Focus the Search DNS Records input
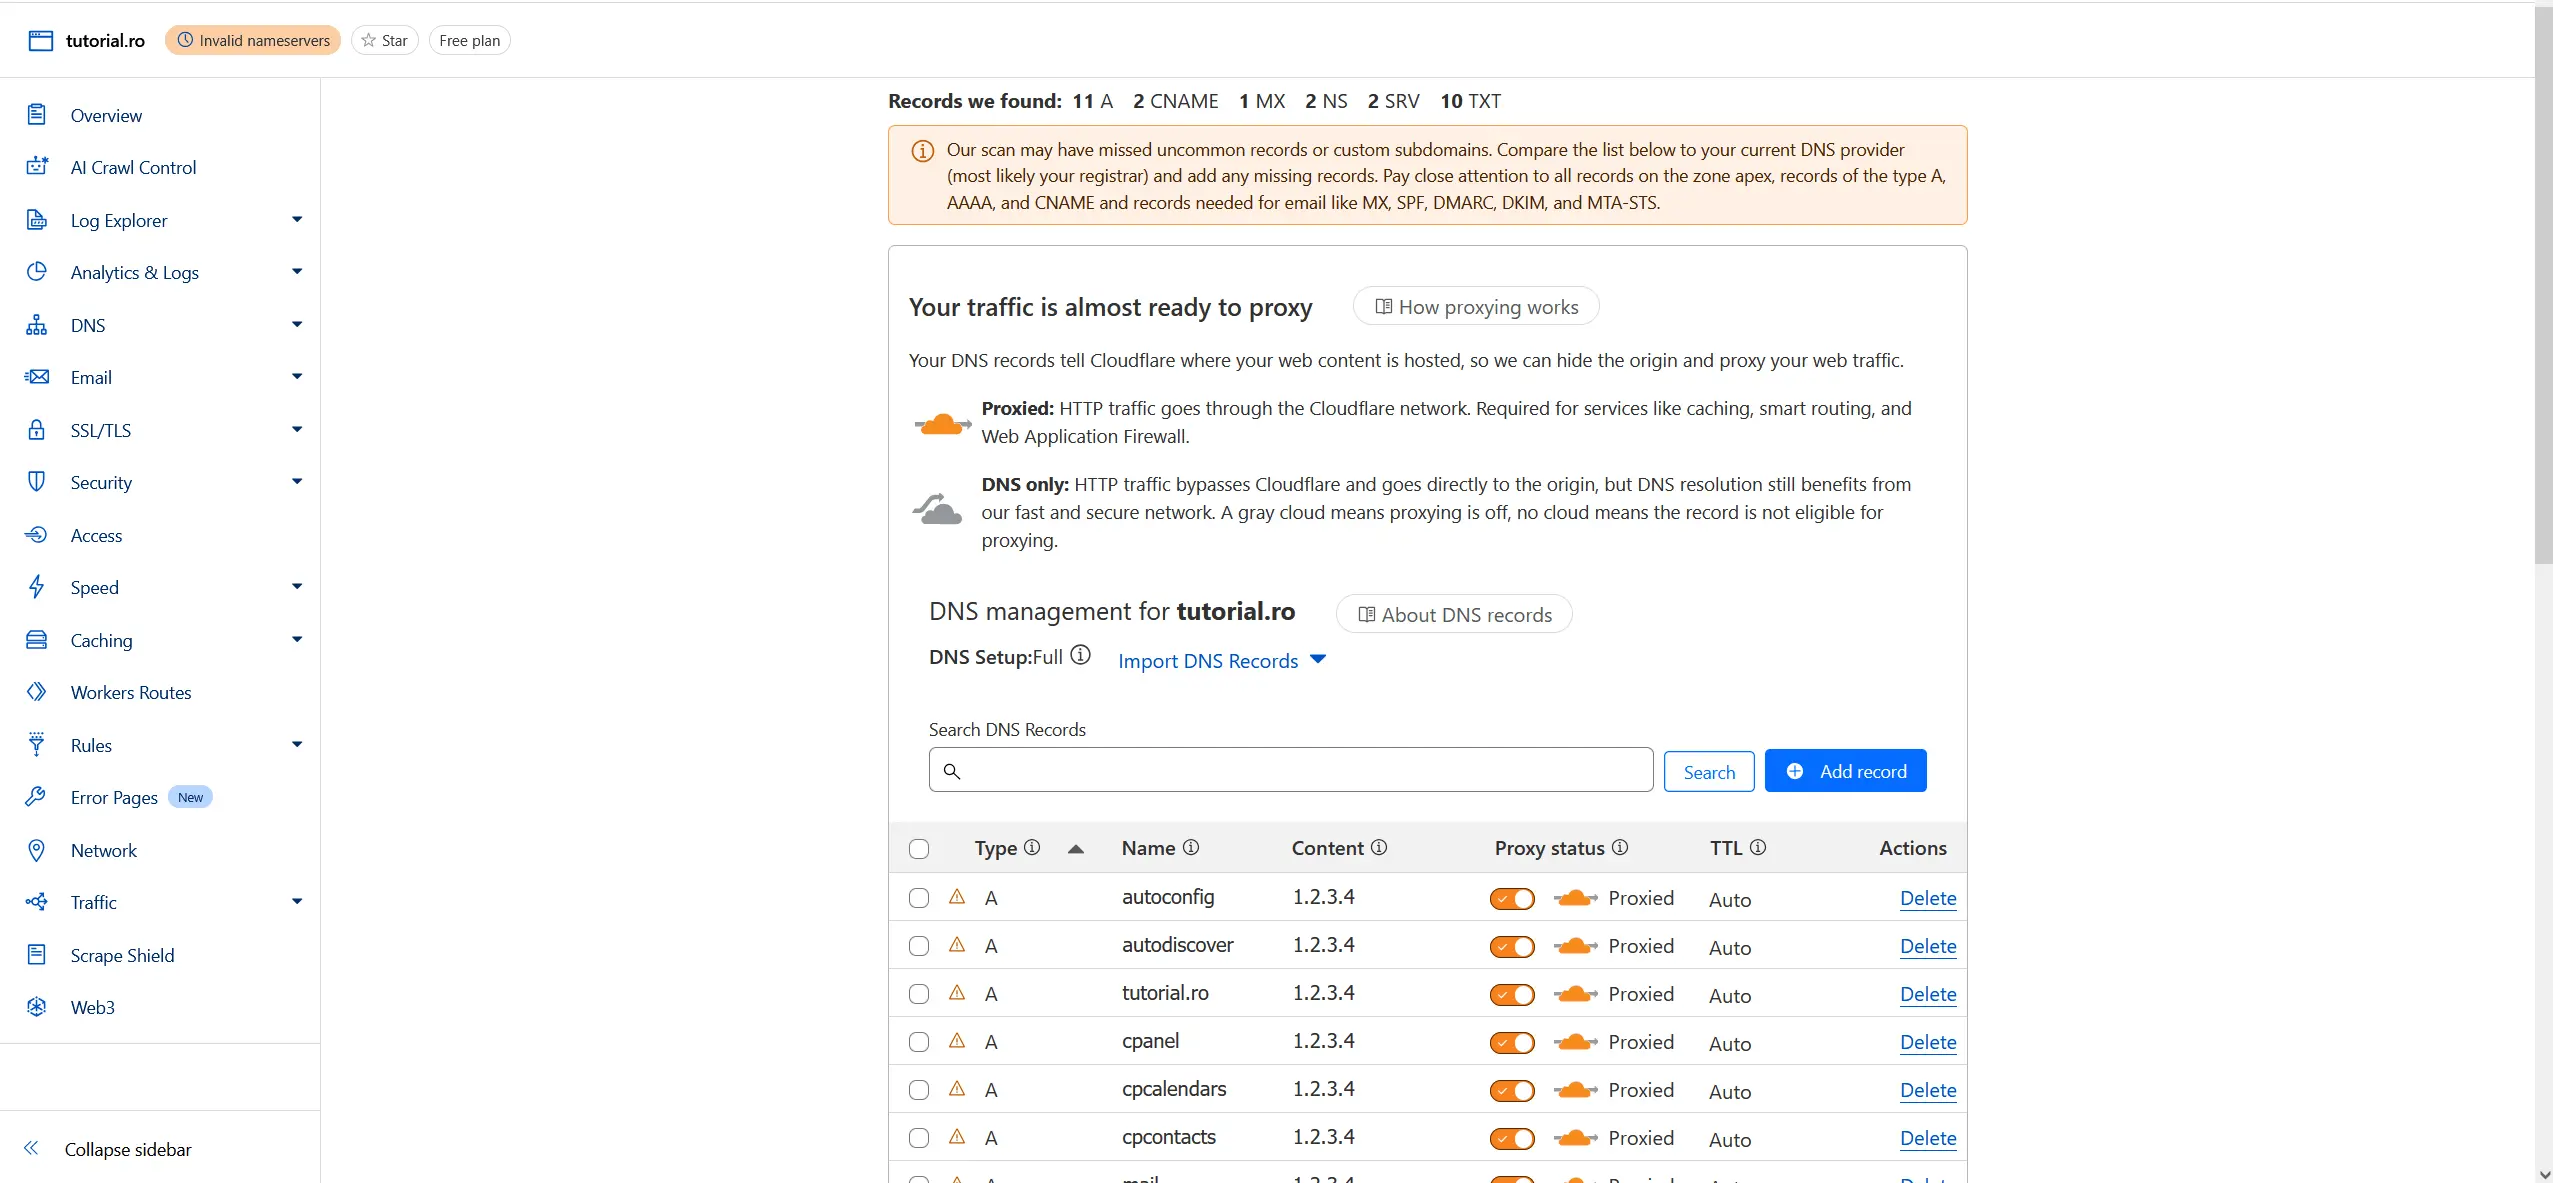This screenshot has height=1183, width=2553. pos(1290,770)
